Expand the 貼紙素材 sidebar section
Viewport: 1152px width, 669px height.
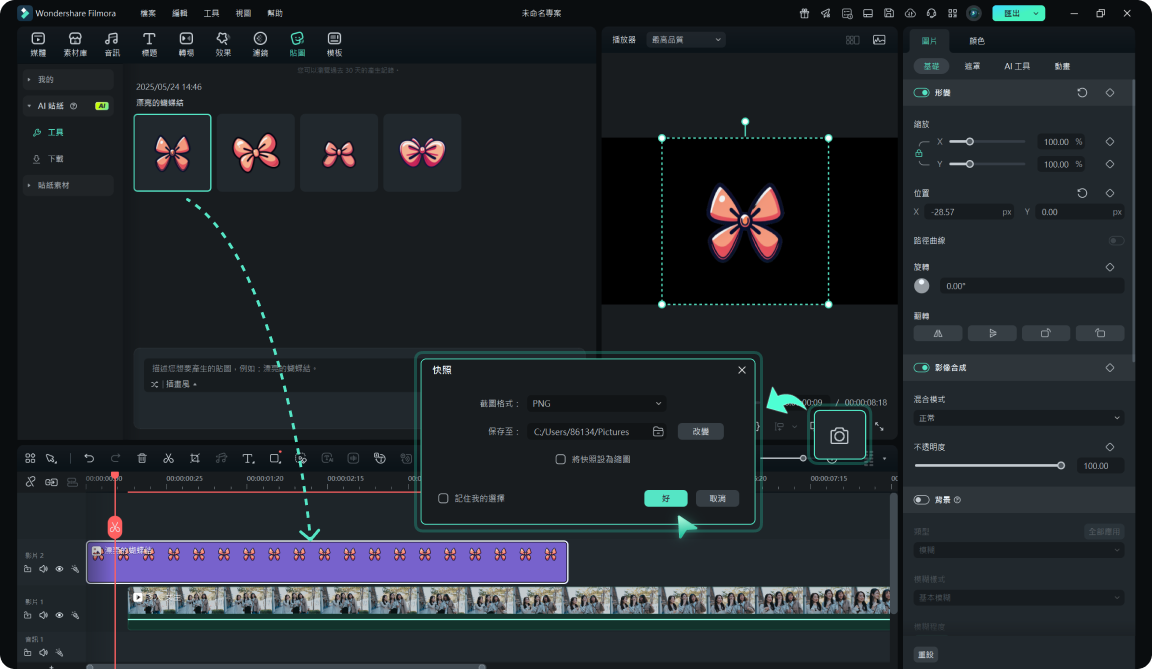29,185
